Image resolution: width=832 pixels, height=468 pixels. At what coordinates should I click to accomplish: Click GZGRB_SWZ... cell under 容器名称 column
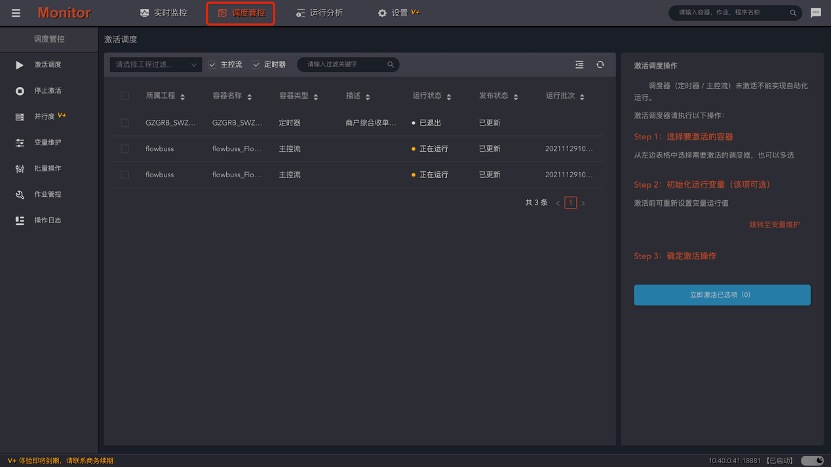tap(237, 123)
